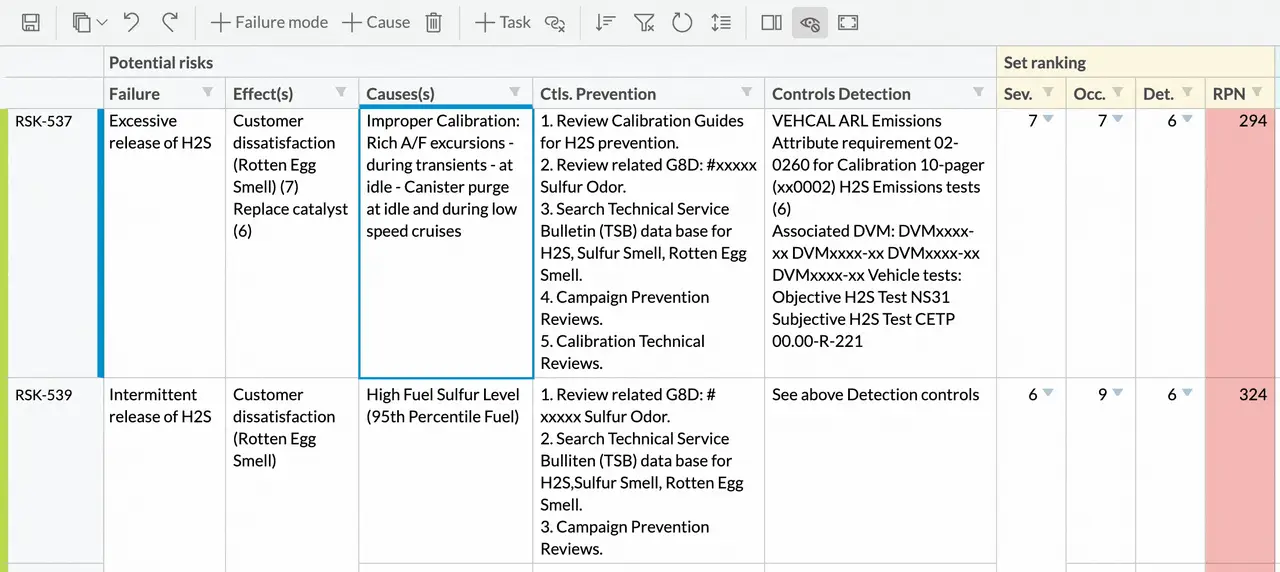The image size is (1280, 572).
Task: Undo the last change
Action: coord(131,22)
